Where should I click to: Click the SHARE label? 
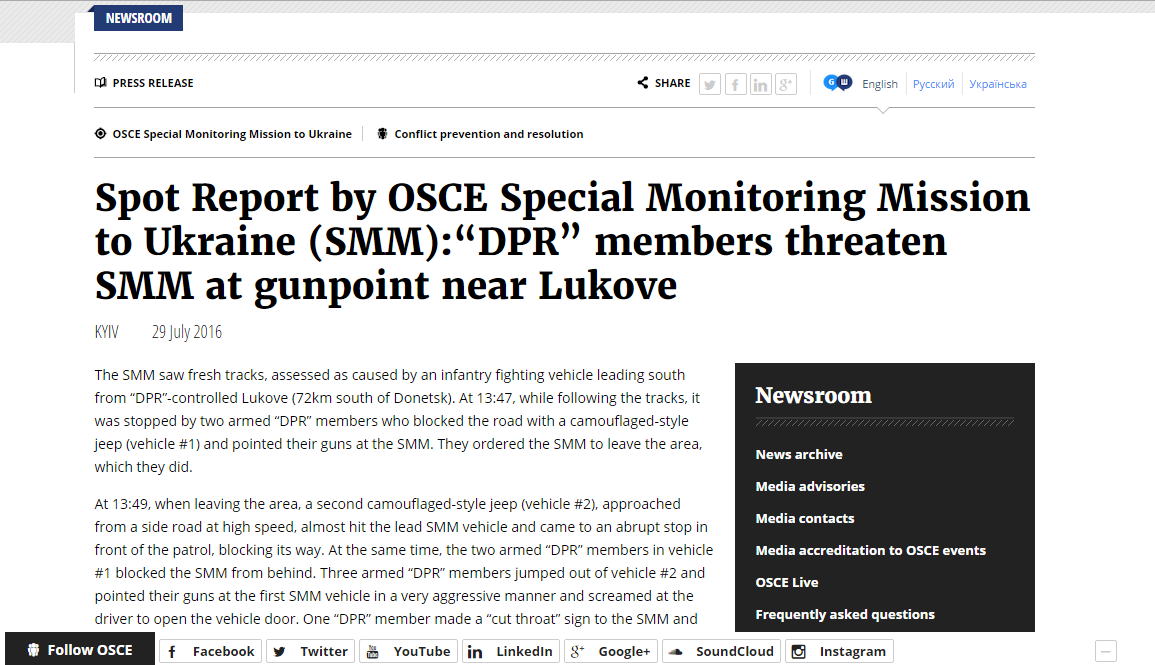click(x=673, y=83)
